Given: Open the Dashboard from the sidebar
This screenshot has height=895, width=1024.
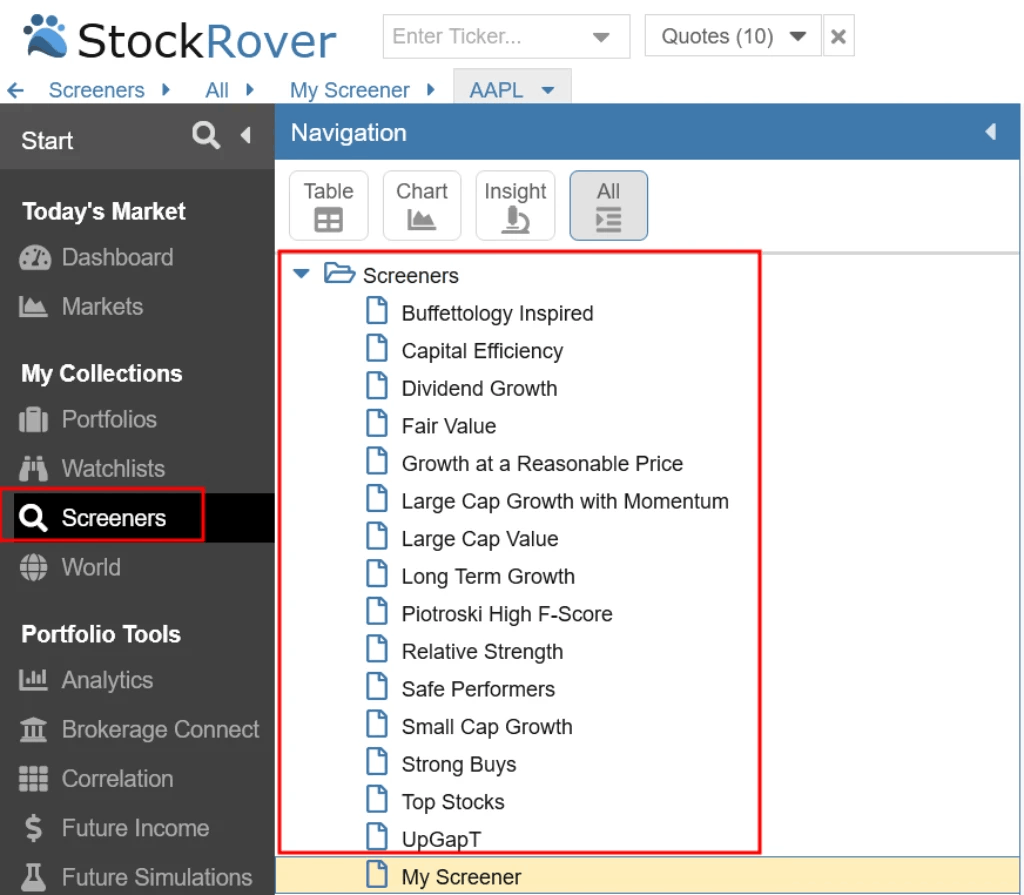Looking at the screenshot, I should click(115, 257).
